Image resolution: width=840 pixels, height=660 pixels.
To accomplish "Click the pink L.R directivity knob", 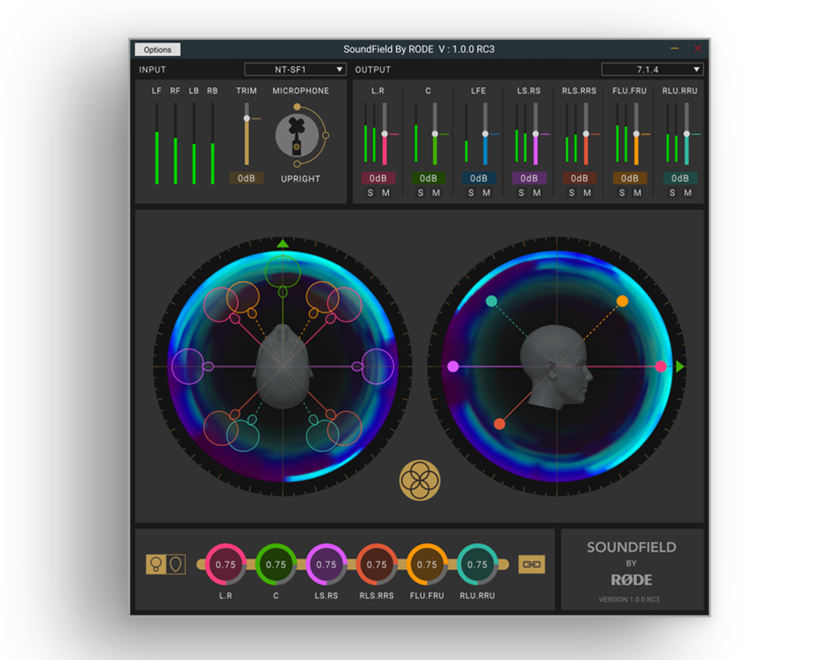I will [x=226, y=564].
